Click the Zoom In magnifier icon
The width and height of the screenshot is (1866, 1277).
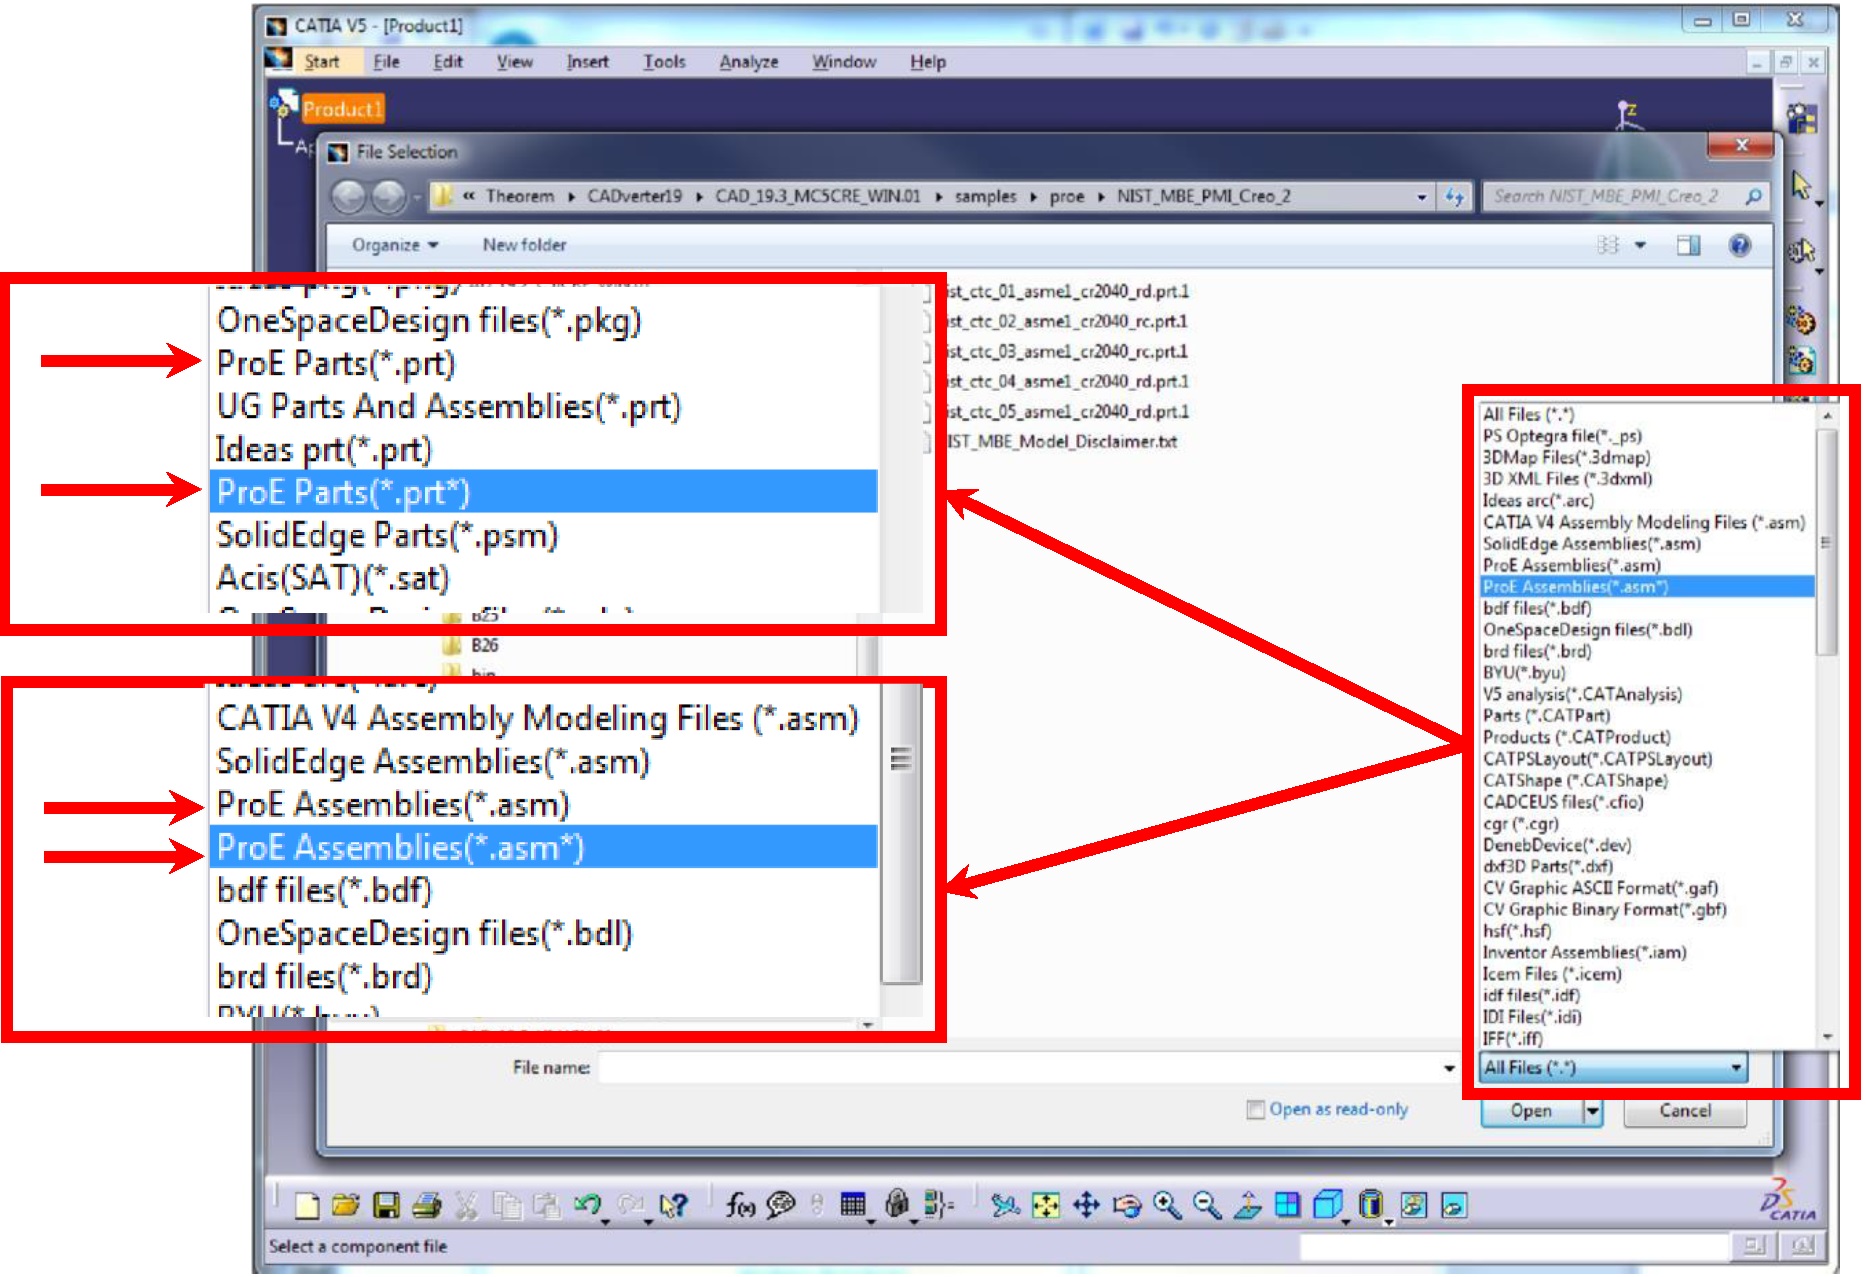point(1167,1206)
